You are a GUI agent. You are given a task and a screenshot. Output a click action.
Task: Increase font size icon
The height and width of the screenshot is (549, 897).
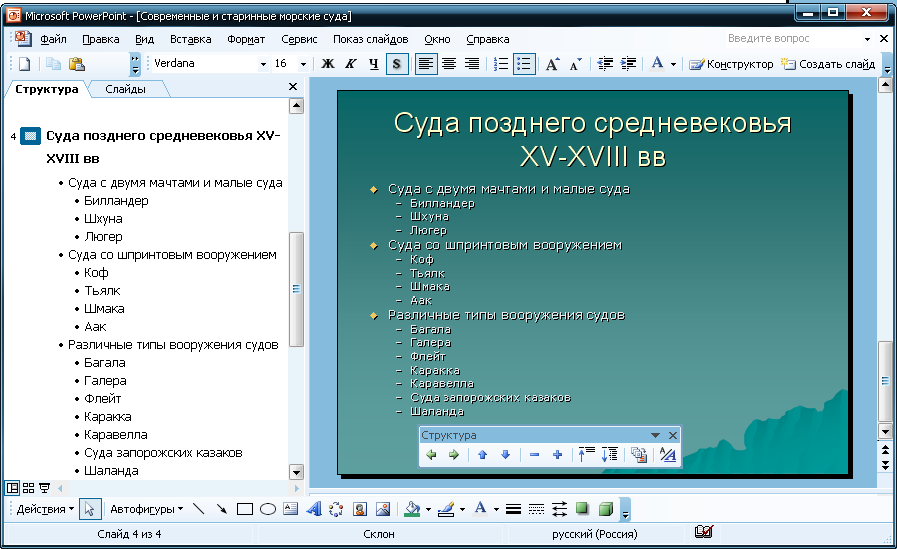point(553,63)
